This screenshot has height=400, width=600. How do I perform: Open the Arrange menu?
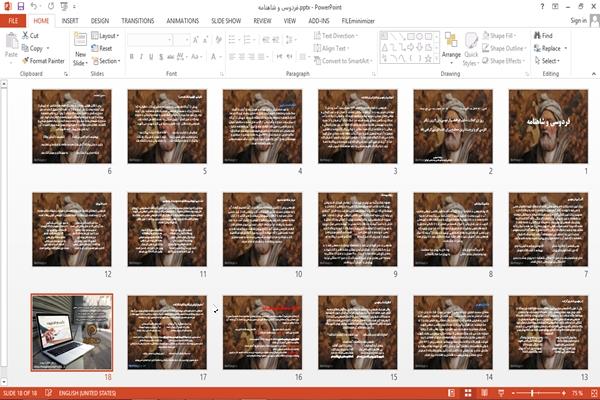pos(451,49)
